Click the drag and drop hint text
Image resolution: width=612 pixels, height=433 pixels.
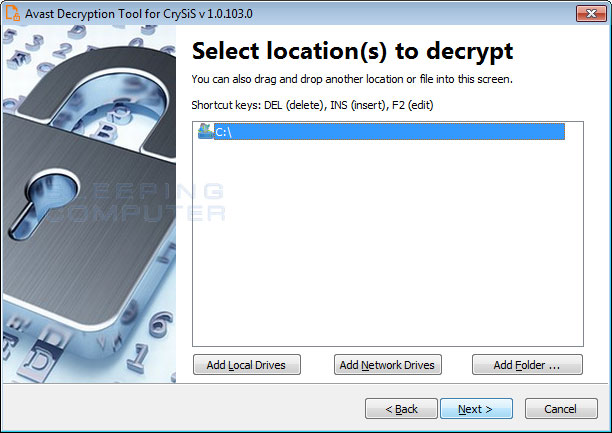352,79
